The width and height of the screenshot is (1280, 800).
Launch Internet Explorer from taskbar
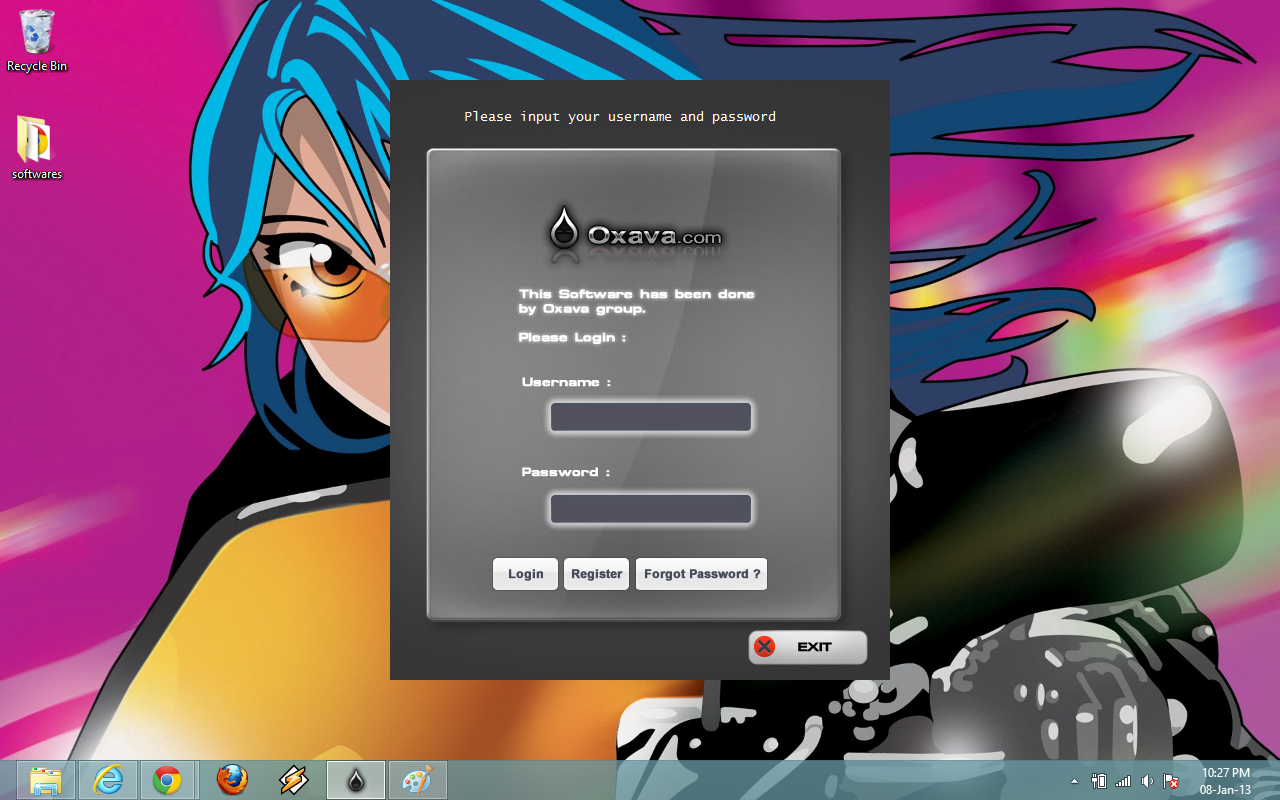pos(107,780)
